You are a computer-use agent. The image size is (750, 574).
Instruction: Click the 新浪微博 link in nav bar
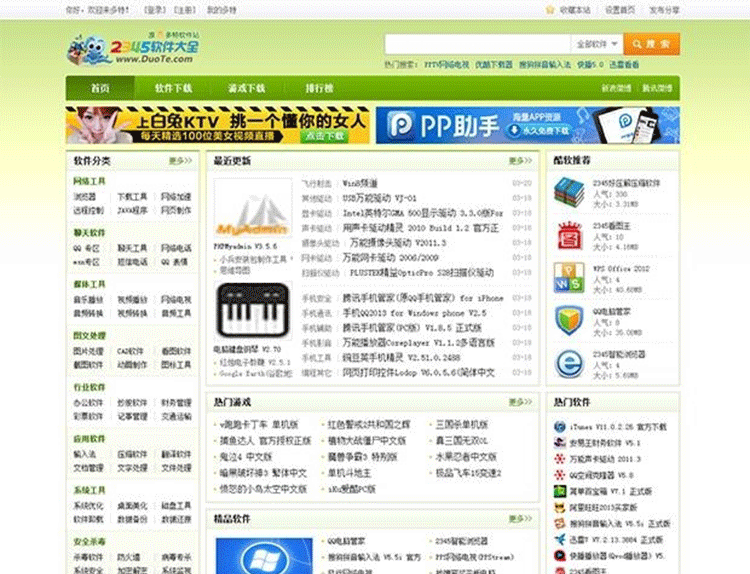pyautogui.click(x=616, y=88)
